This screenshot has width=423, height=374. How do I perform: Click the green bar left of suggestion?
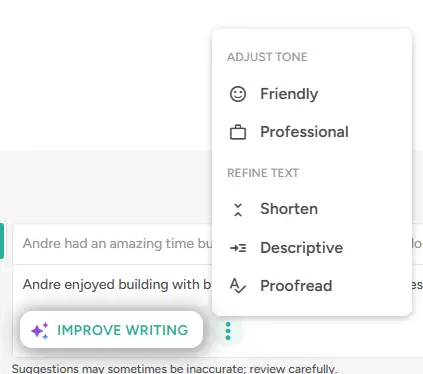[x=2, y=241]
